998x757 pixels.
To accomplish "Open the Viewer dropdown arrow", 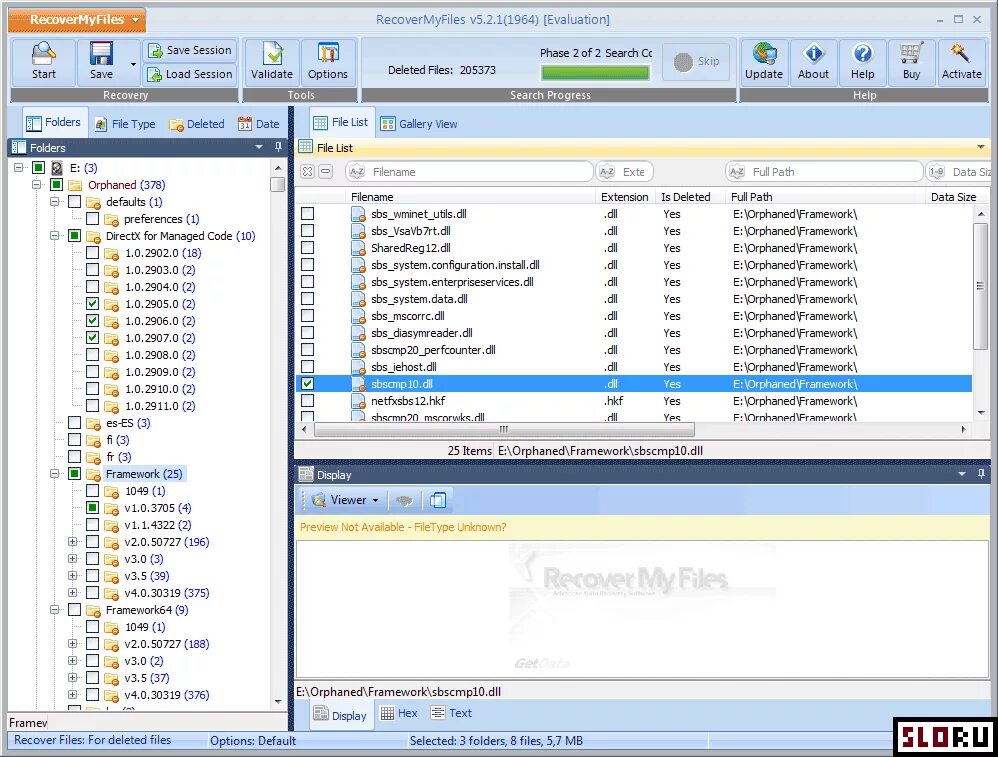I will click(376, 500).
